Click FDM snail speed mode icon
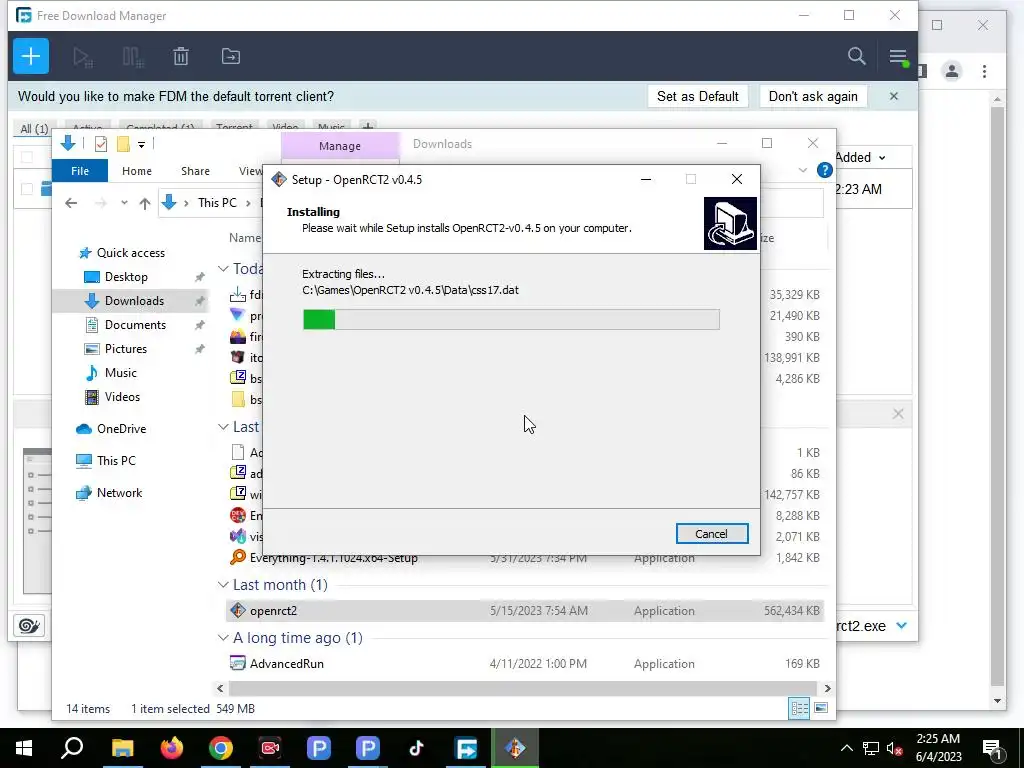The image size is (1024, 768). click(x=29, y=626)
